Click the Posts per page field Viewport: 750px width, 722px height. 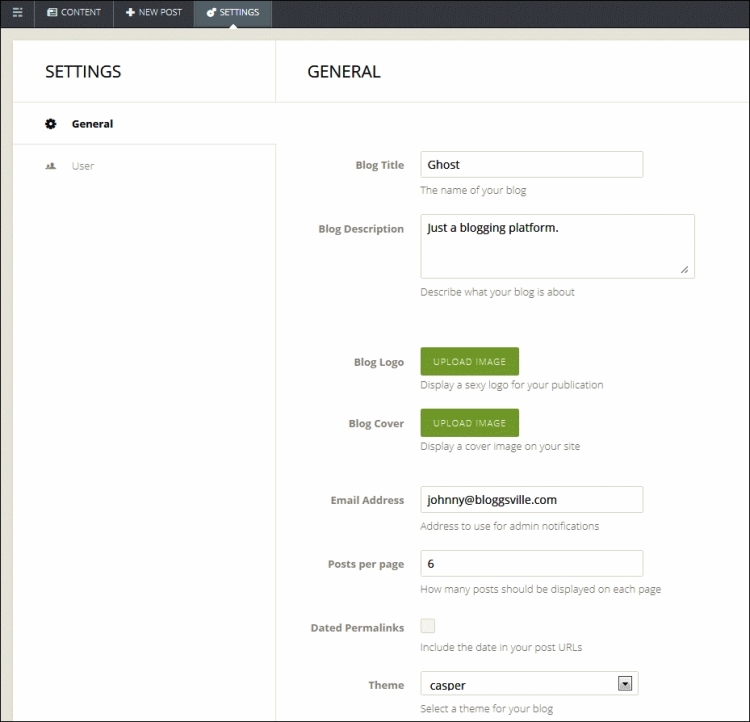click(x=531, y=563)
